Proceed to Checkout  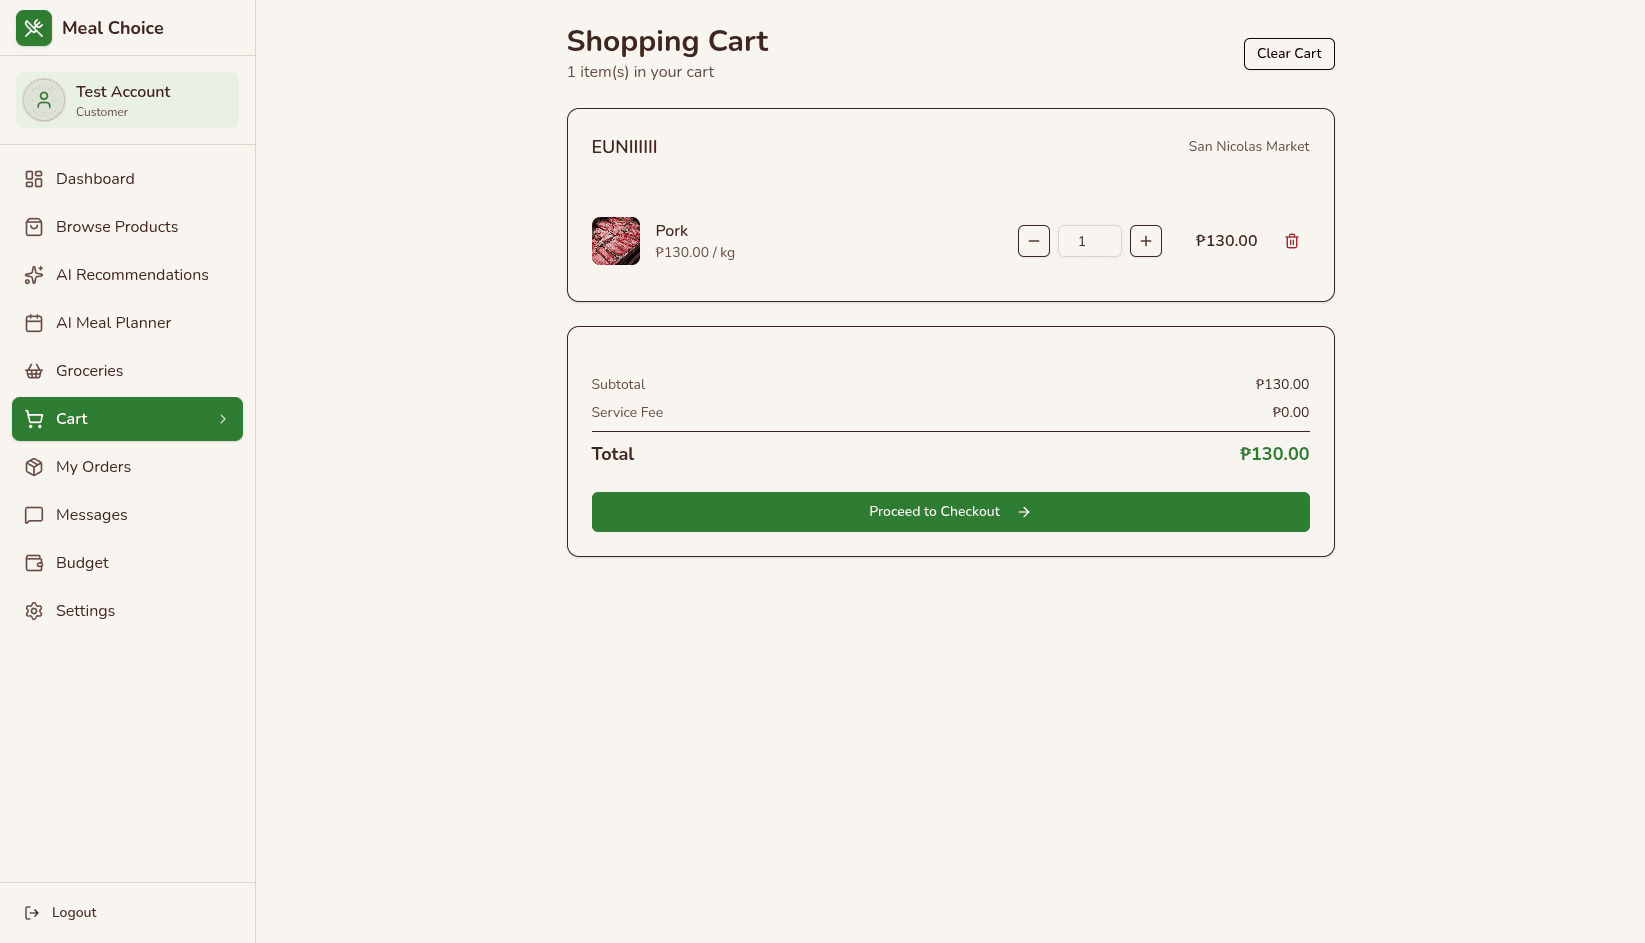click(950, 512)
